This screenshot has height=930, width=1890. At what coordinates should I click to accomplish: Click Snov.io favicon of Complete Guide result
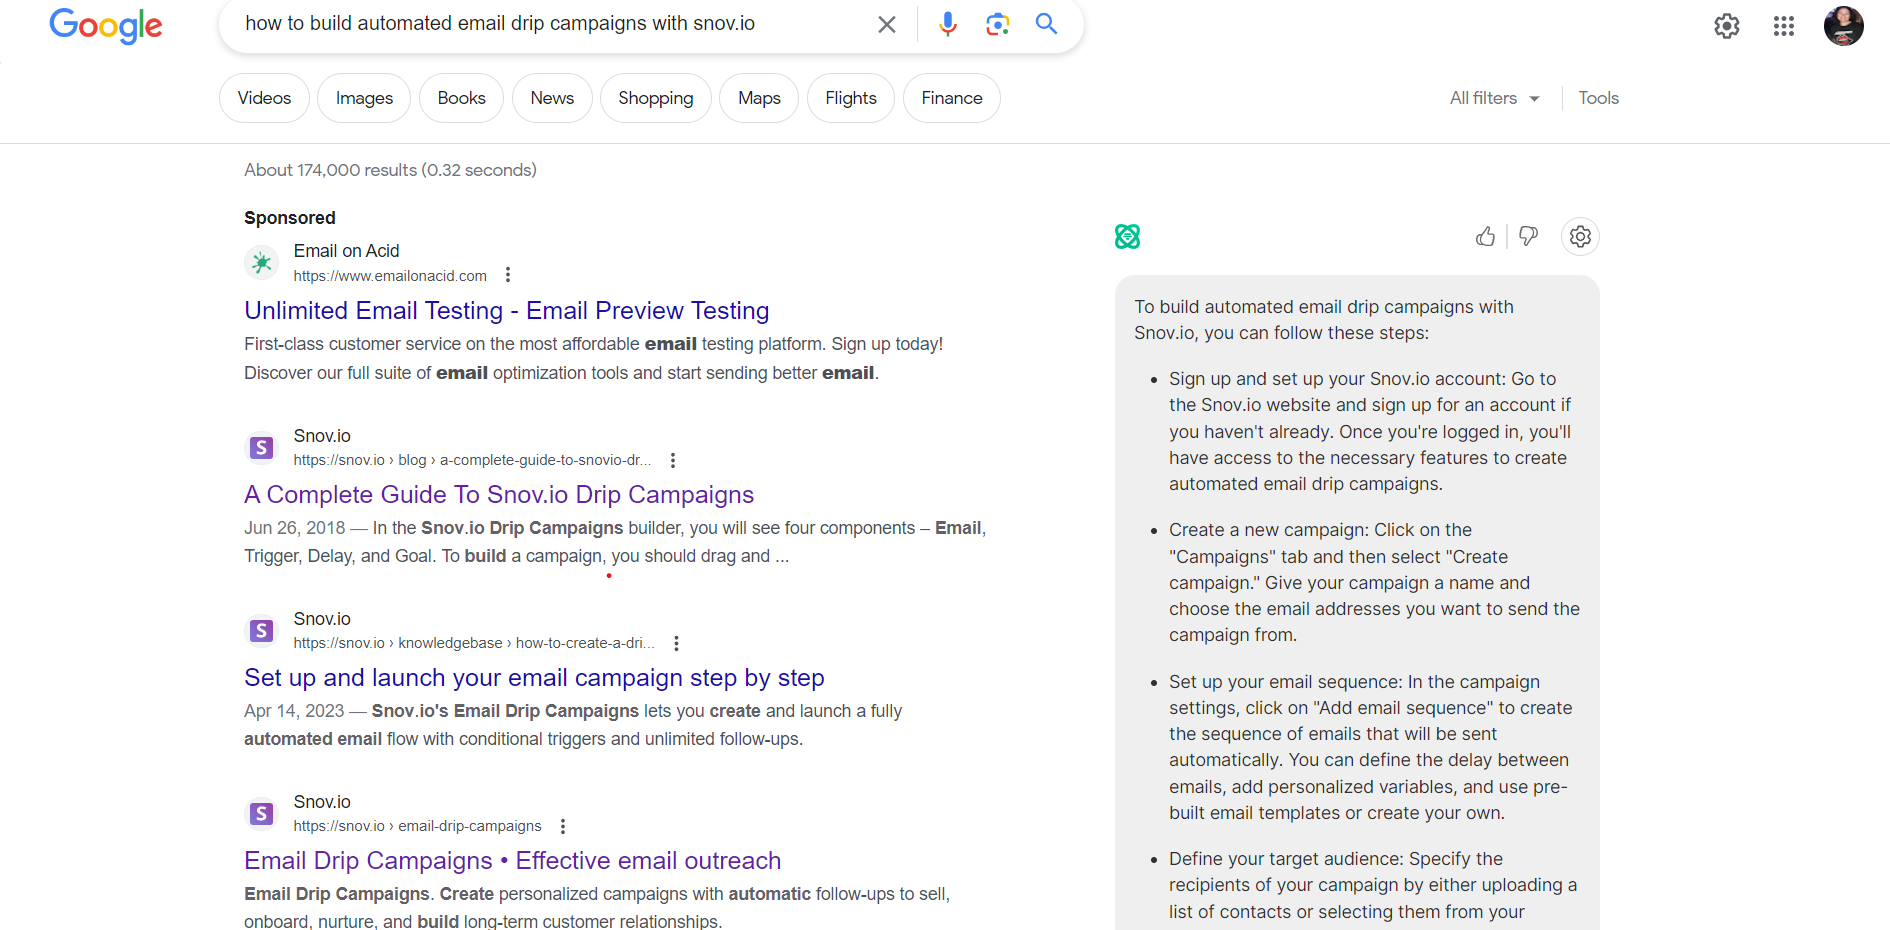262,448
